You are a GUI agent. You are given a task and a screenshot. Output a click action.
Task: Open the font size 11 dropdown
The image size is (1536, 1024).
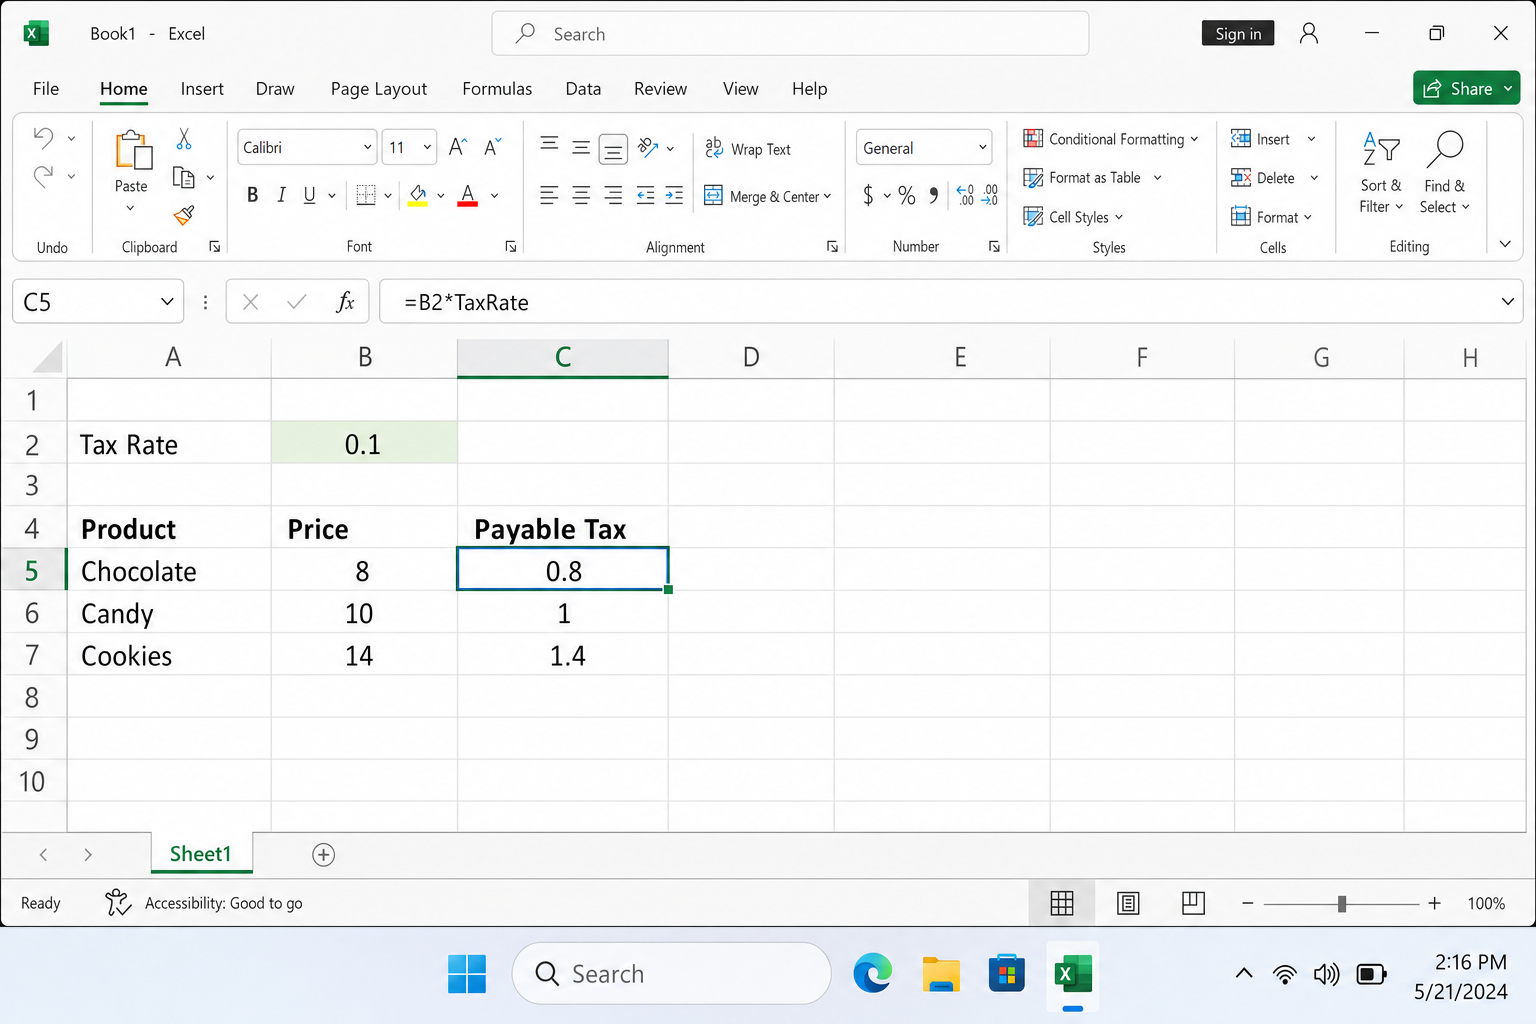tap(427, 147)
